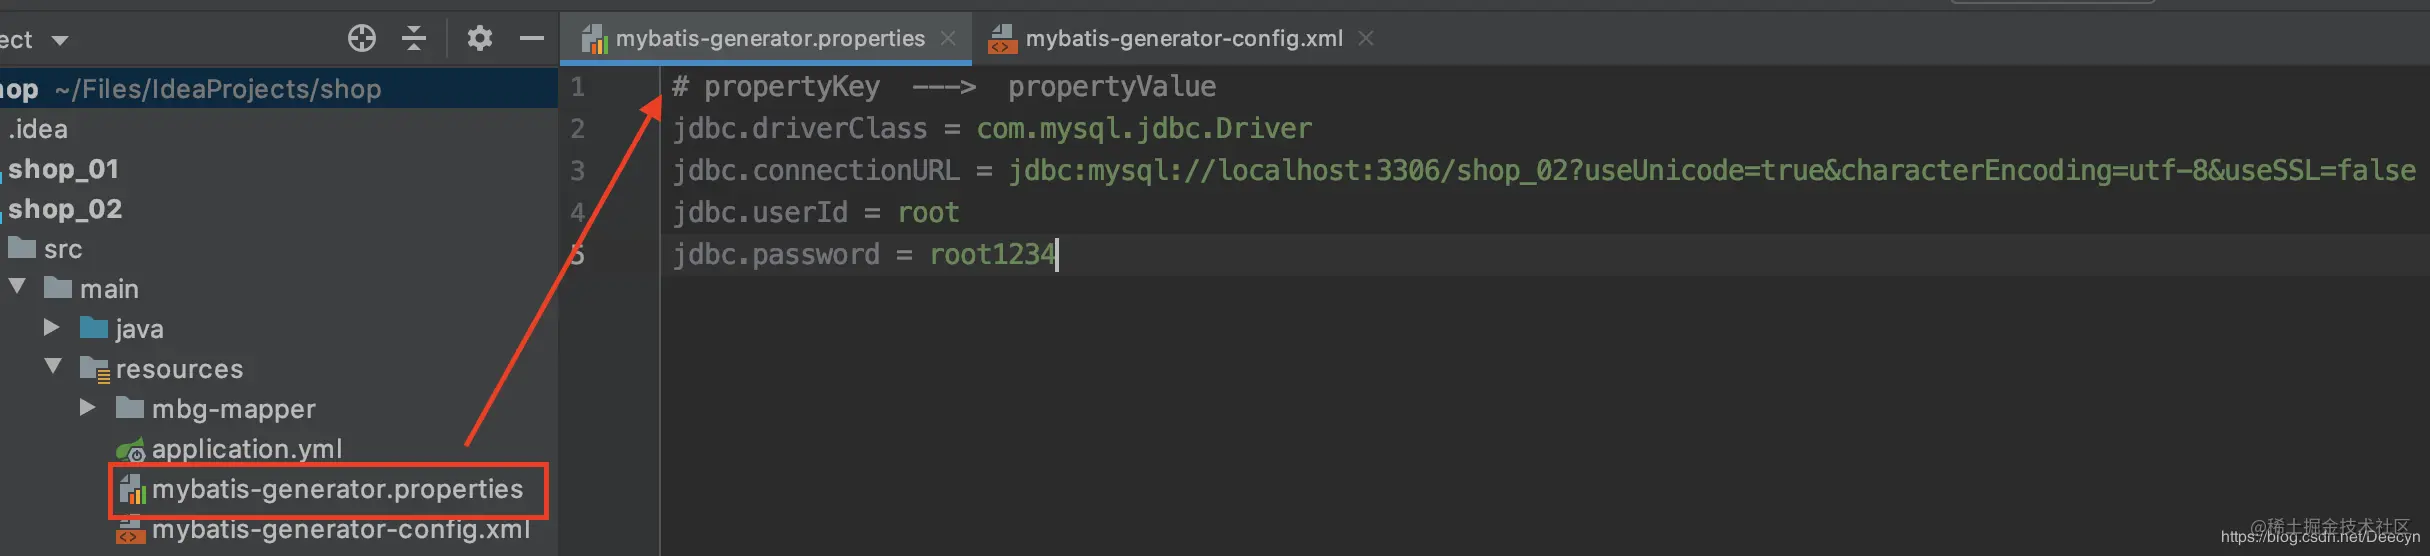Click line number 3 in gutter
Screen dimensions: 2430x556
tap(578, 171)
